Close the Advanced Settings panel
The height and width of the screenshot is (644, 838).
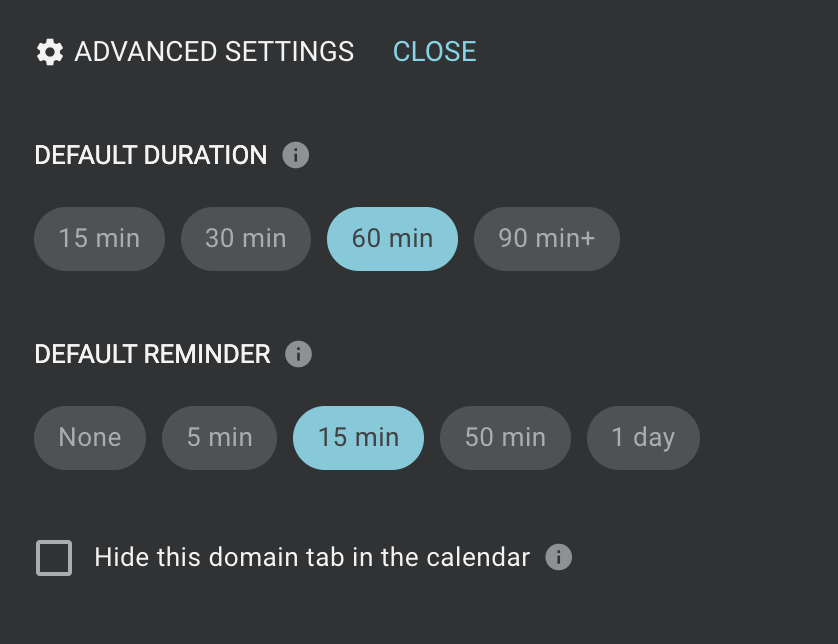coord(434,52)
